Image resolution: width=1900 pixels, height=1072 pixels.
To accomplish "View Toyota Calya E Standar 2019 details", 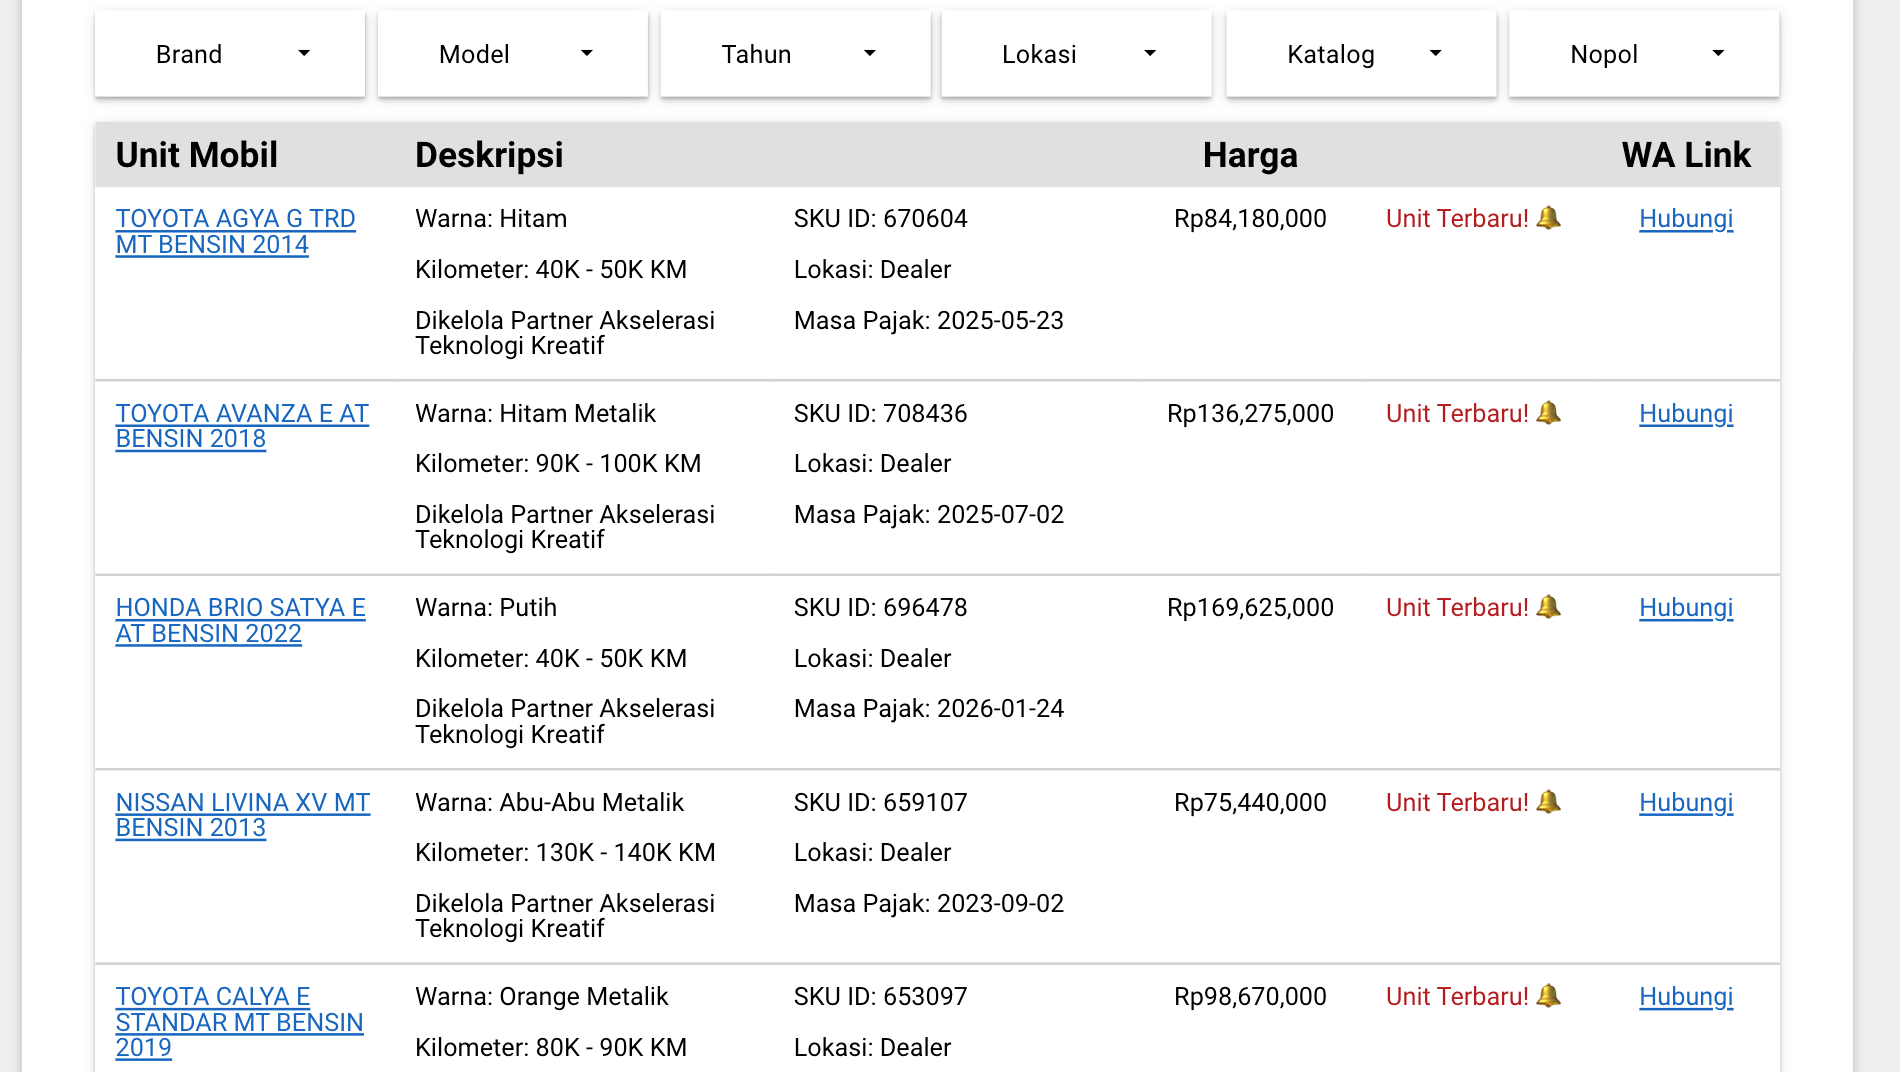I will point(239,1022).
